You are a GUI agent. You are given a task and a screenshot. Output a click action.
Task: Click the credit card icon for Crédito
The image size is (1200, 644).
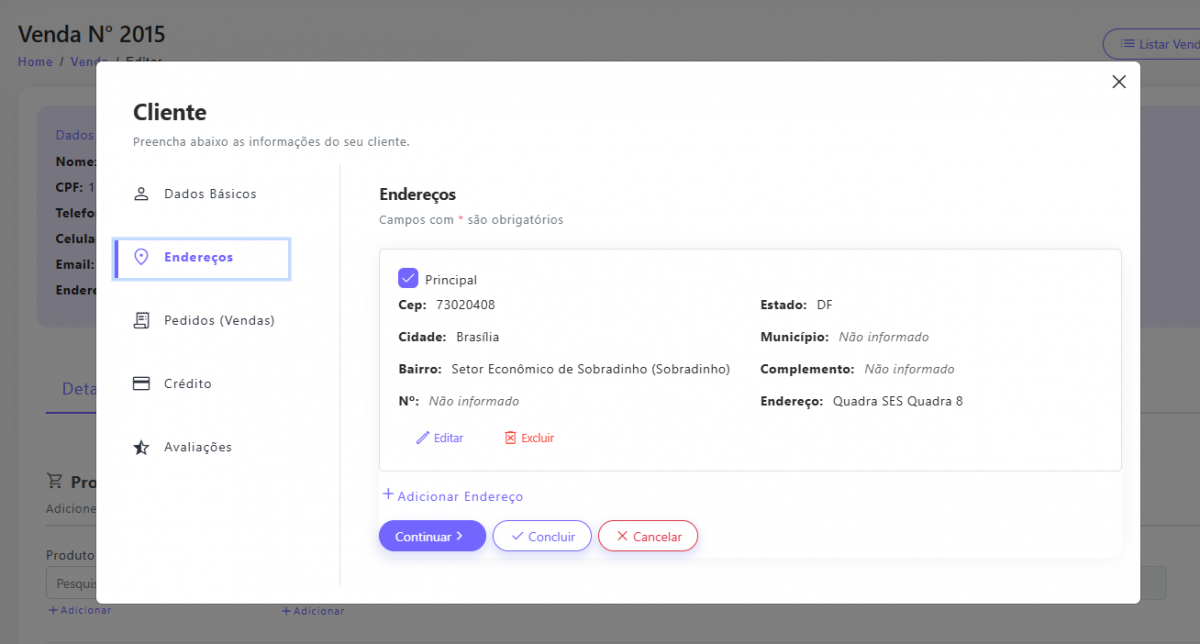click(141, 384)
